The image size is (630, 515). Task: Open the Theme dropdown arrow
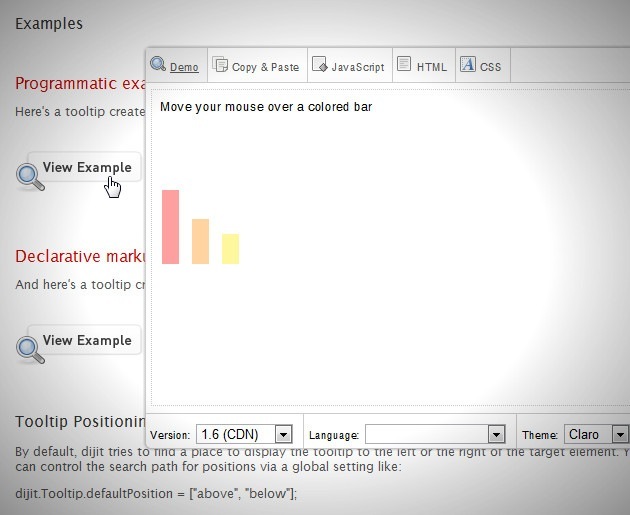pyautogui.click(x=620, y=434)
